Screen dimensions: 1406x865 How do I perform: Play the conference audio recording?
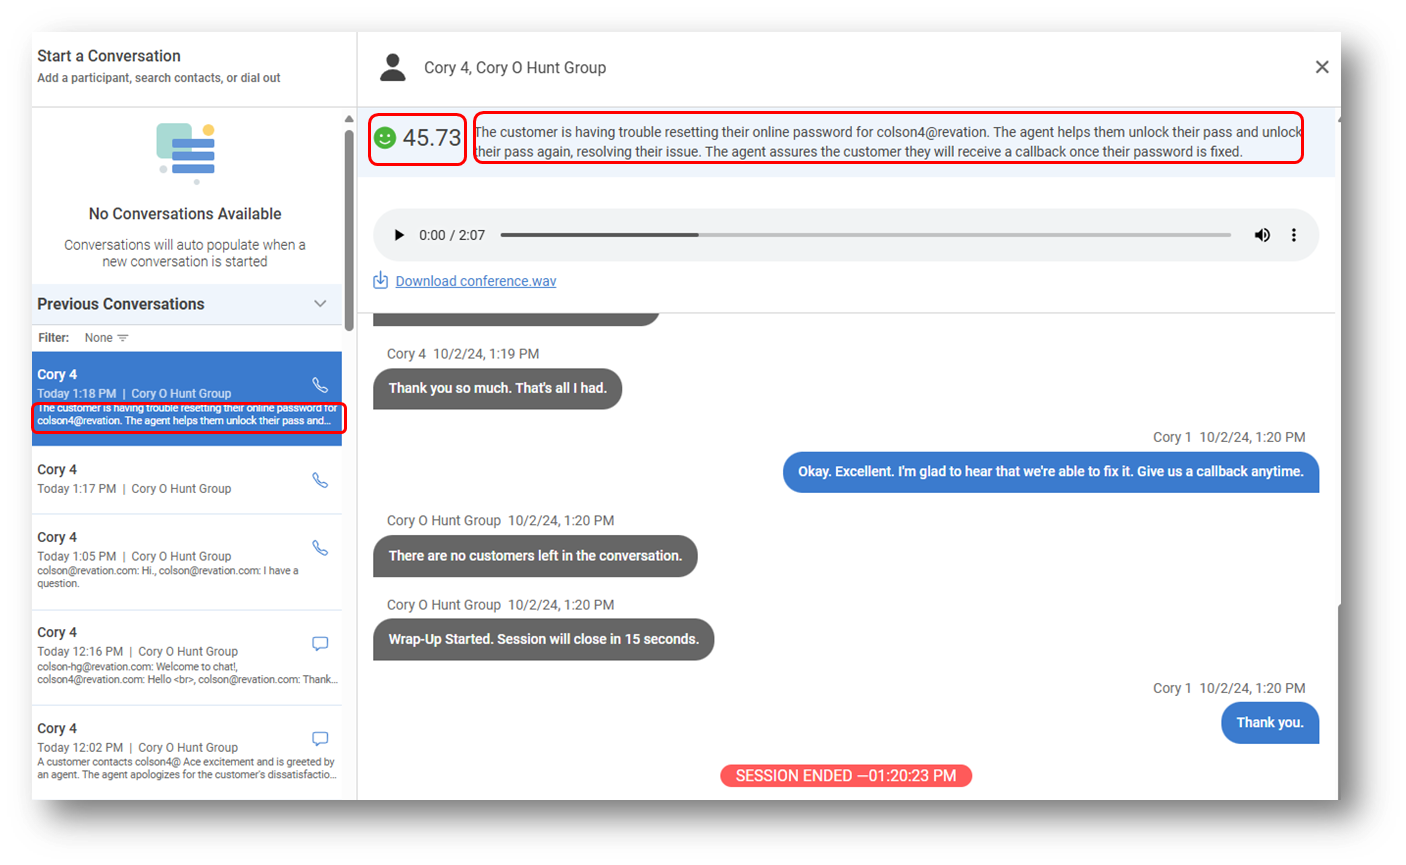tap(399, 235)
